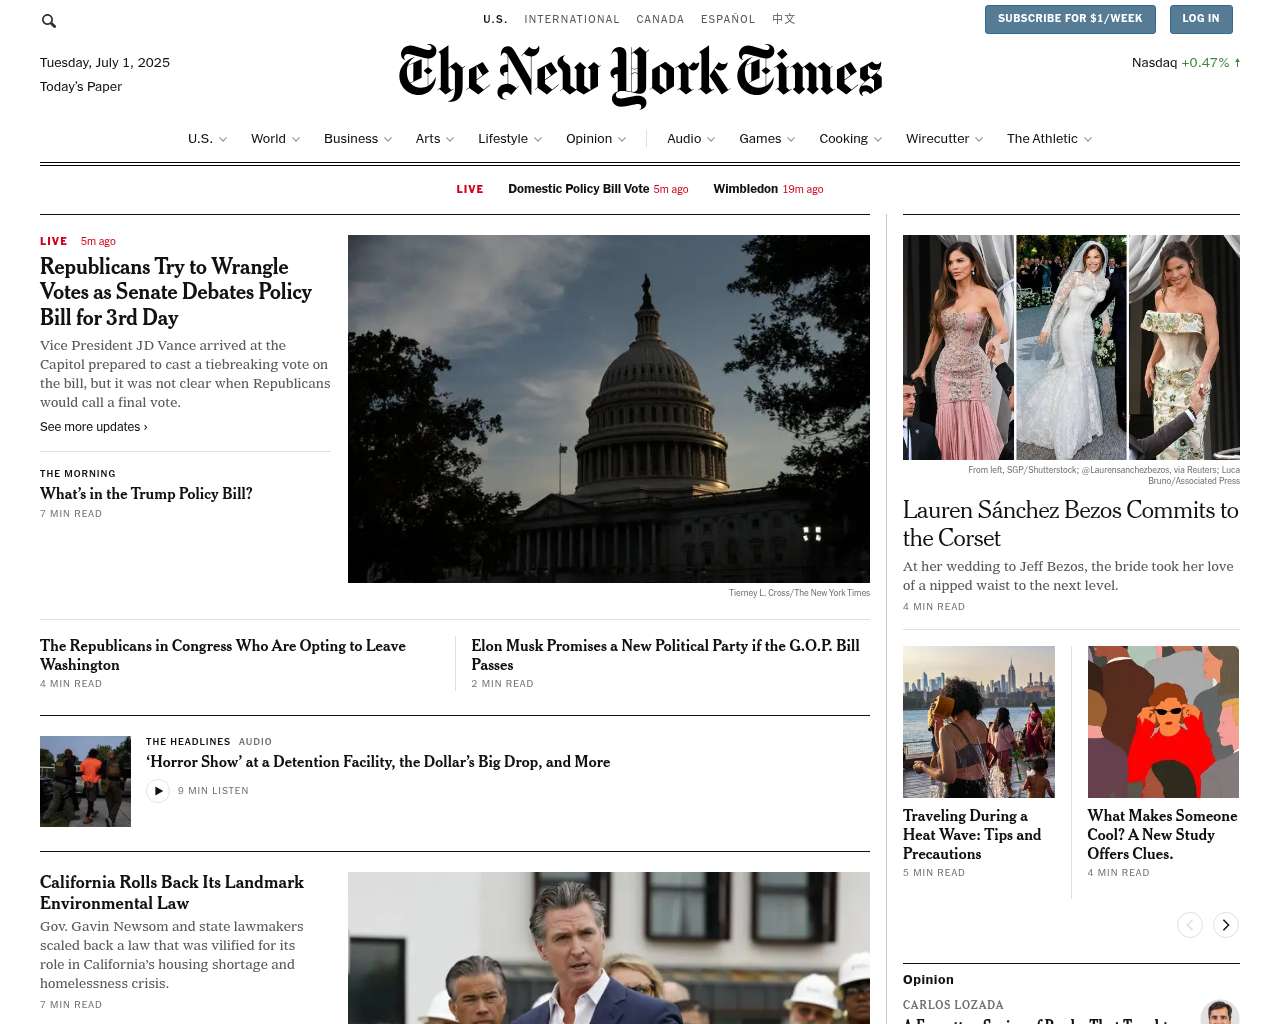Advance carousel with next arrow button
The height and width of the screenshot is (1024, 1280).
tap(1226, 925)
